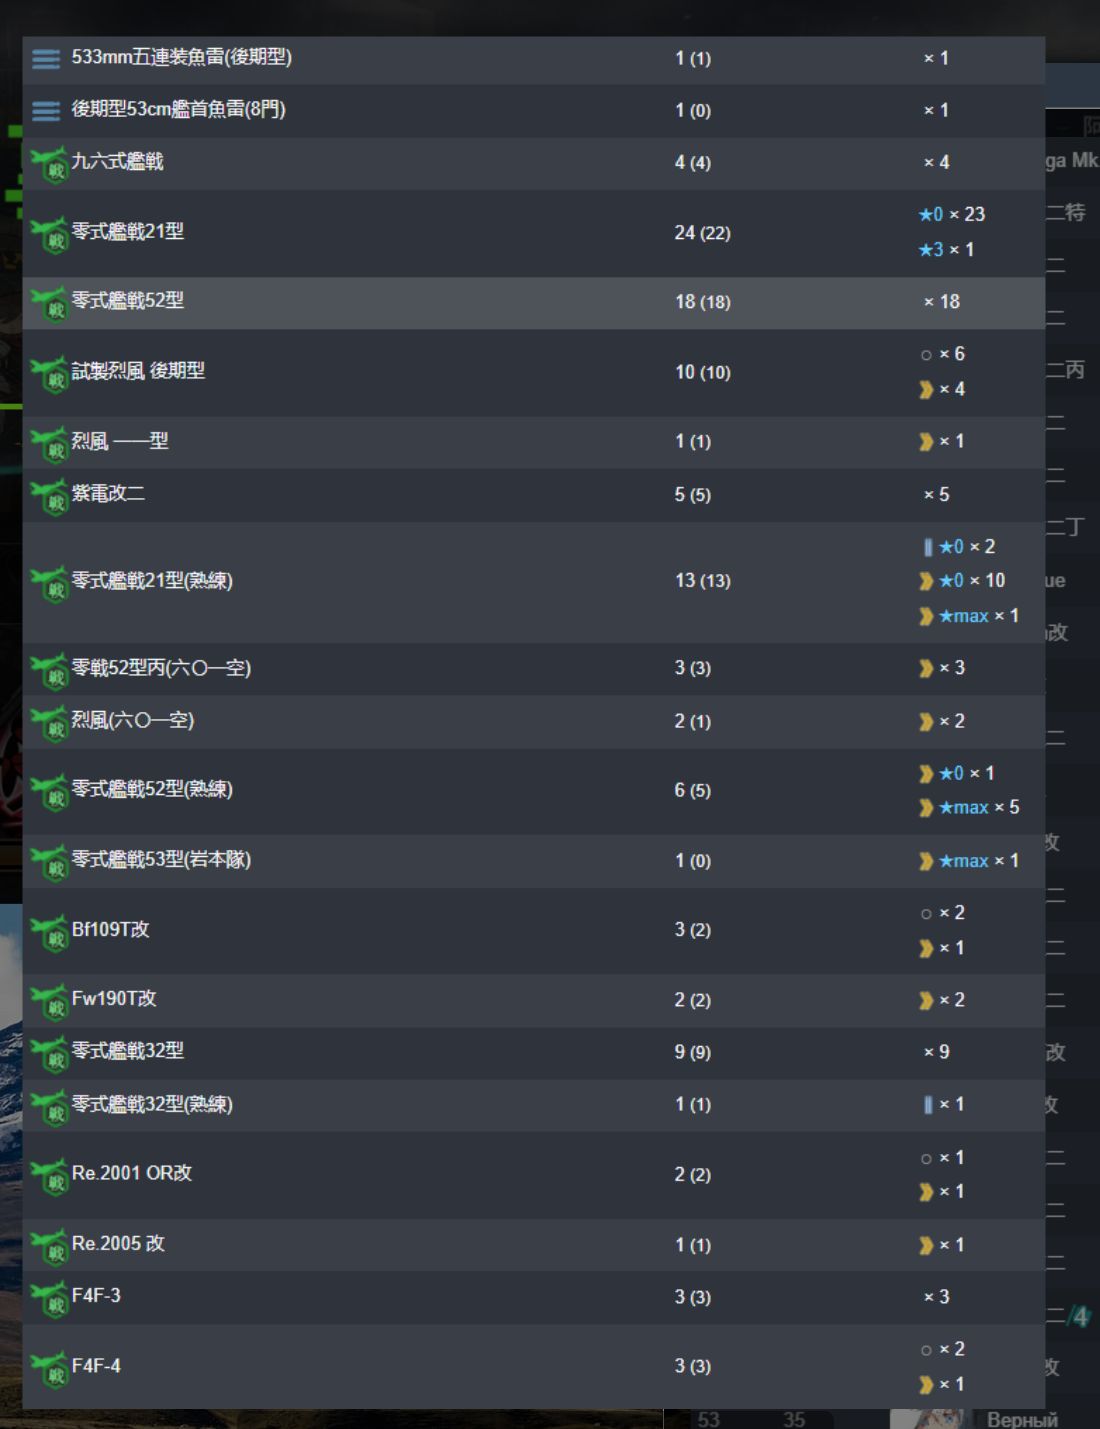
Task: Click the fighter icon next to 紫電改二
Action: click(49, 496)
